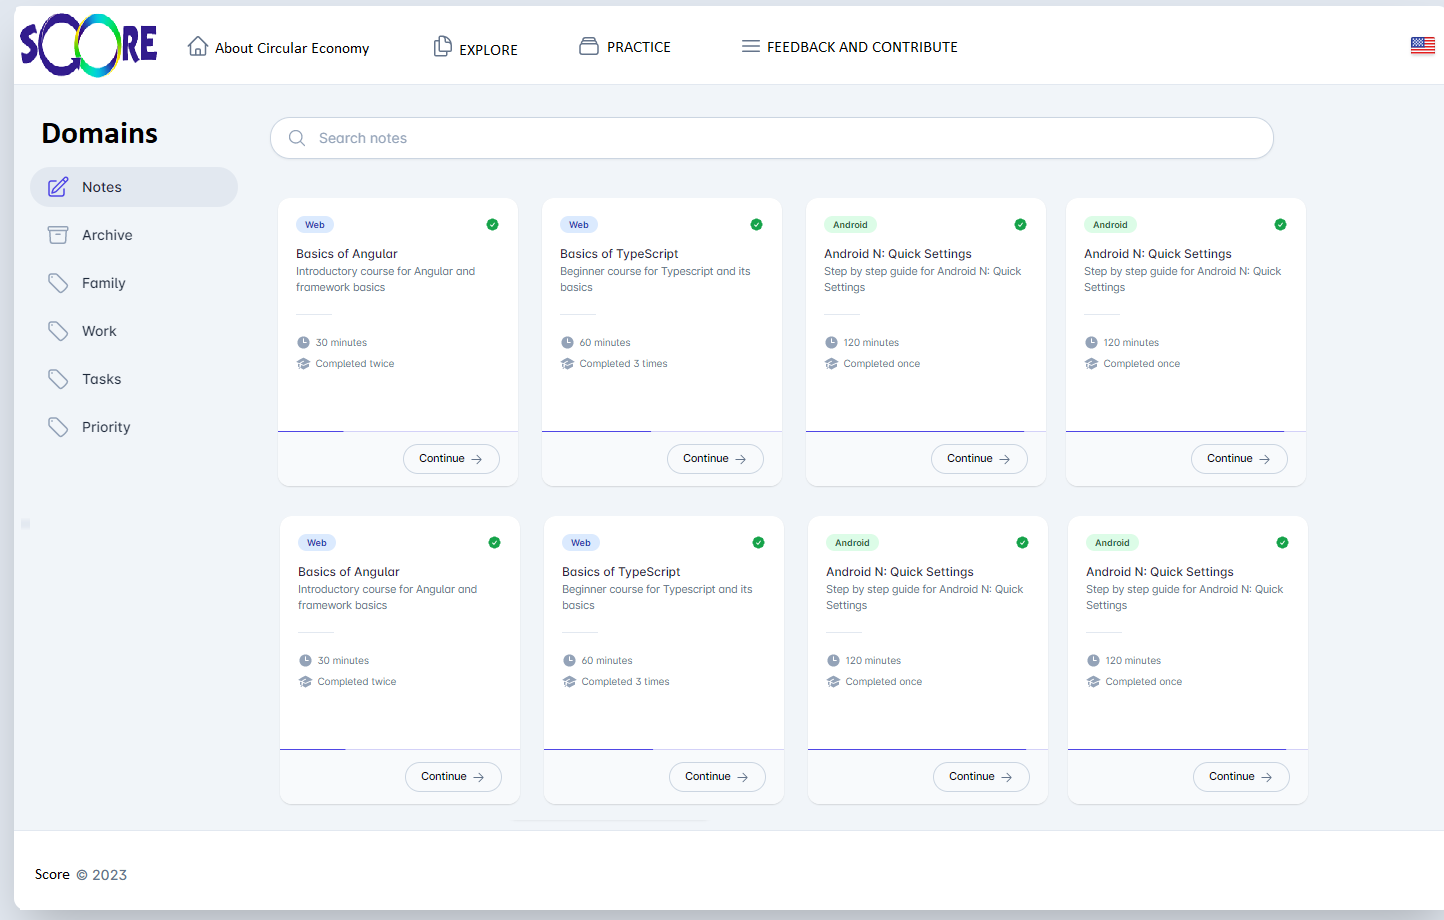
Task: Continue the first Basics of Angular course
Action: (451, 459)
